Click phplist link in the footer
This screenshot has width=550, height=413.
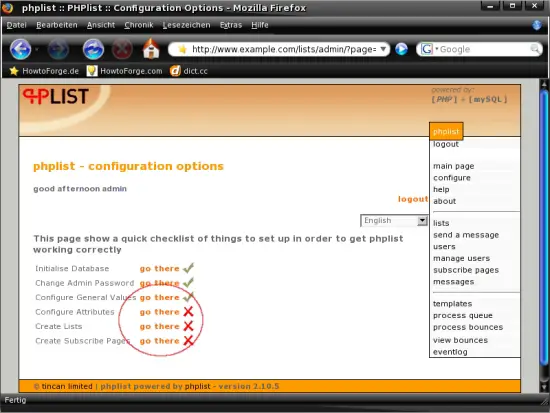click(198, 386)
